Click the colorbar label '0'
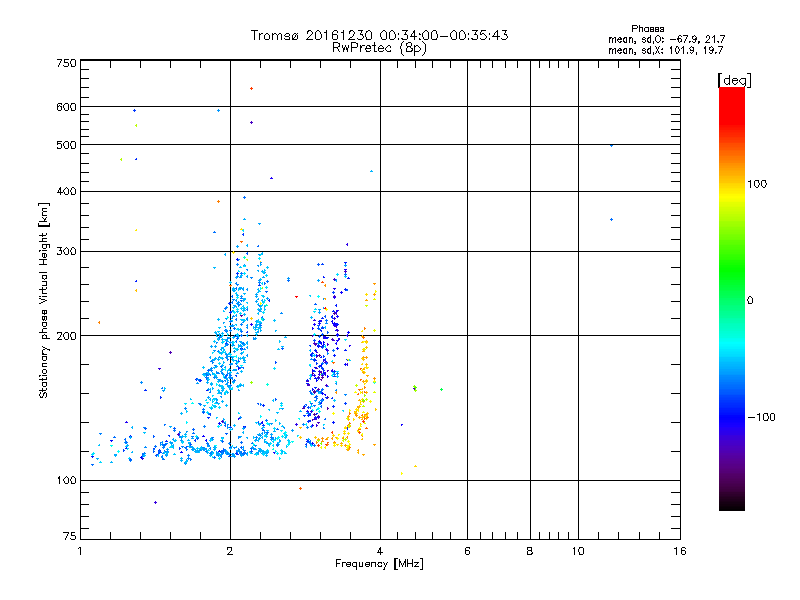Screen dimensions: 800x600 click(x=749, y=301)
